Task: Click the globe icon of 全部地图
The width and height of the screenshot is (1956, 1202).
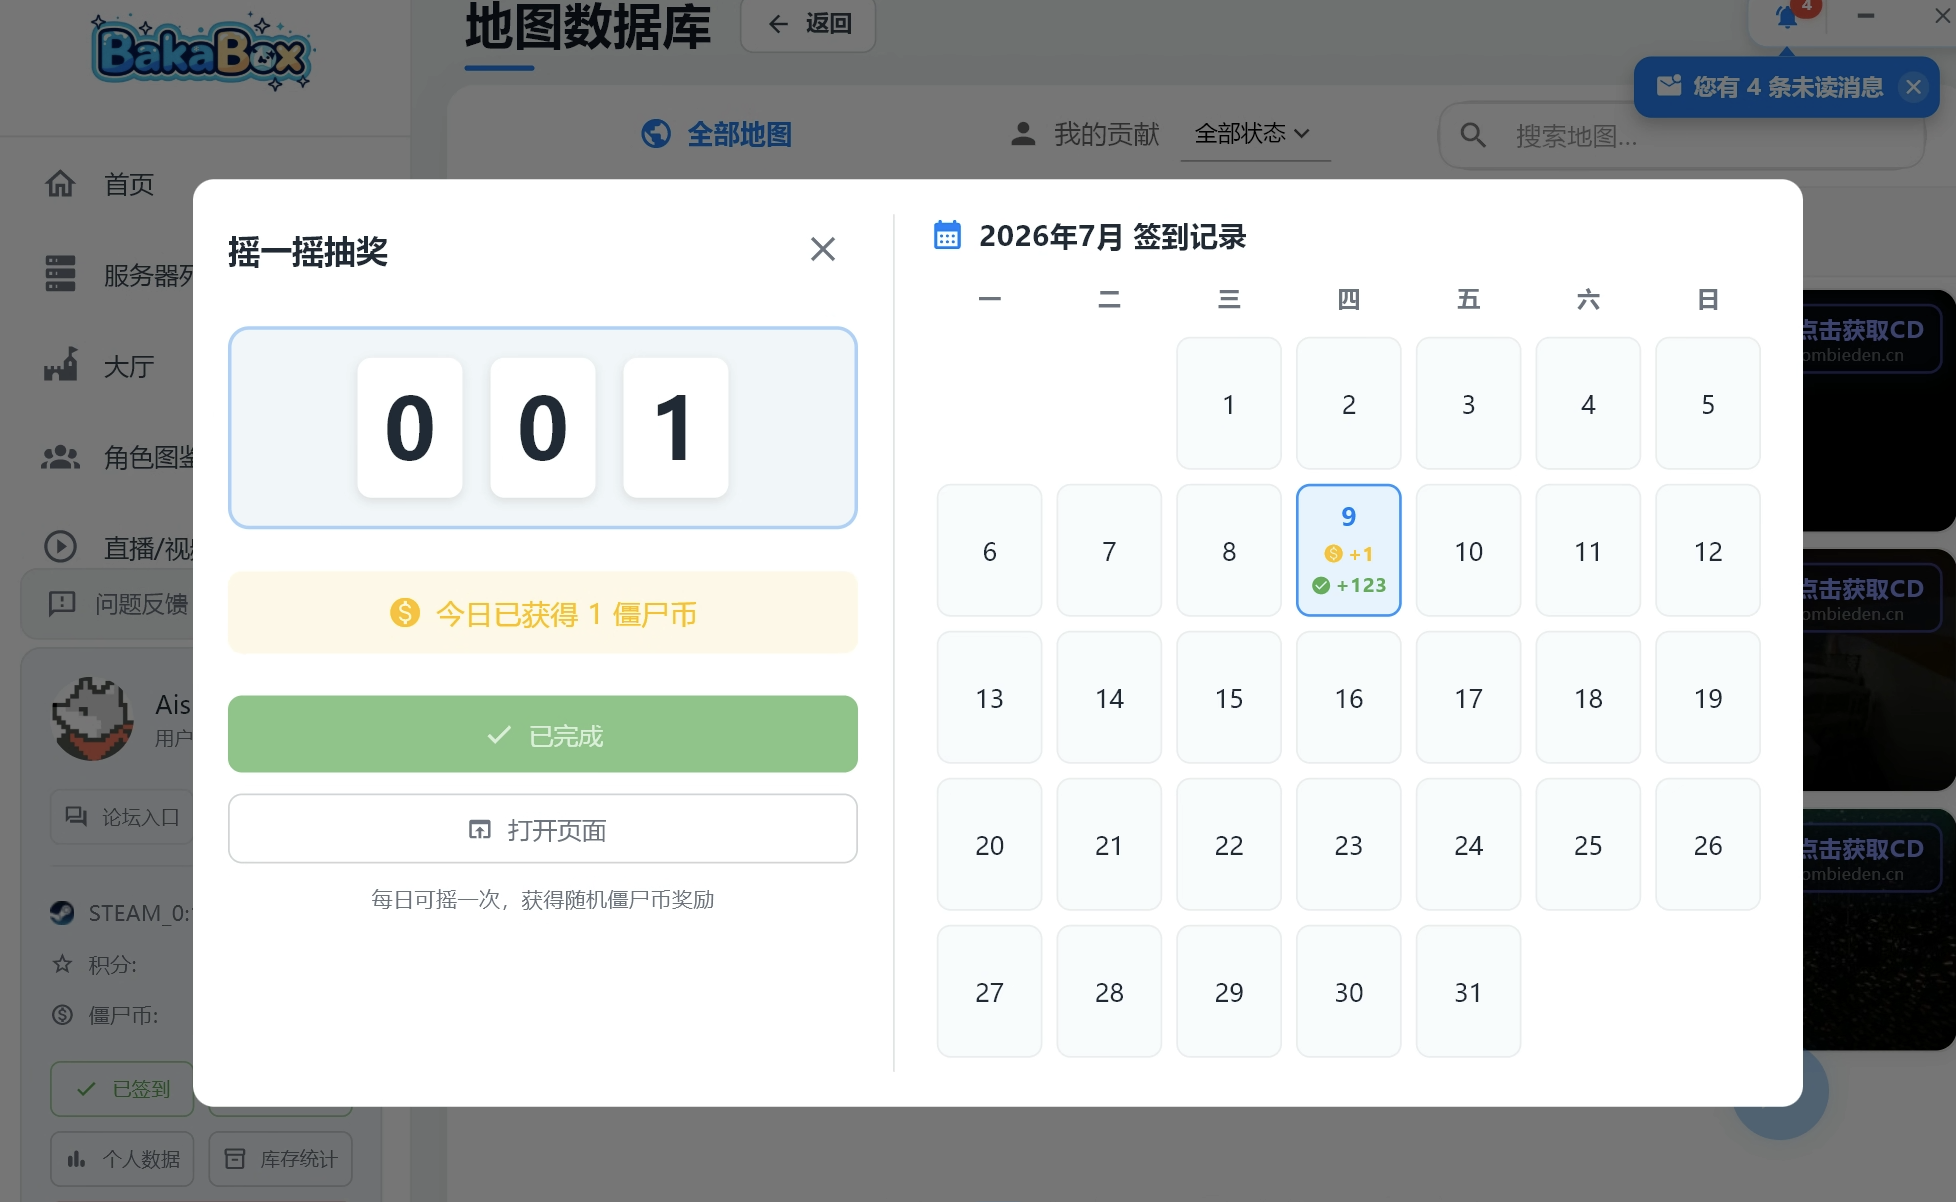Action: click(x=656, y=133)
